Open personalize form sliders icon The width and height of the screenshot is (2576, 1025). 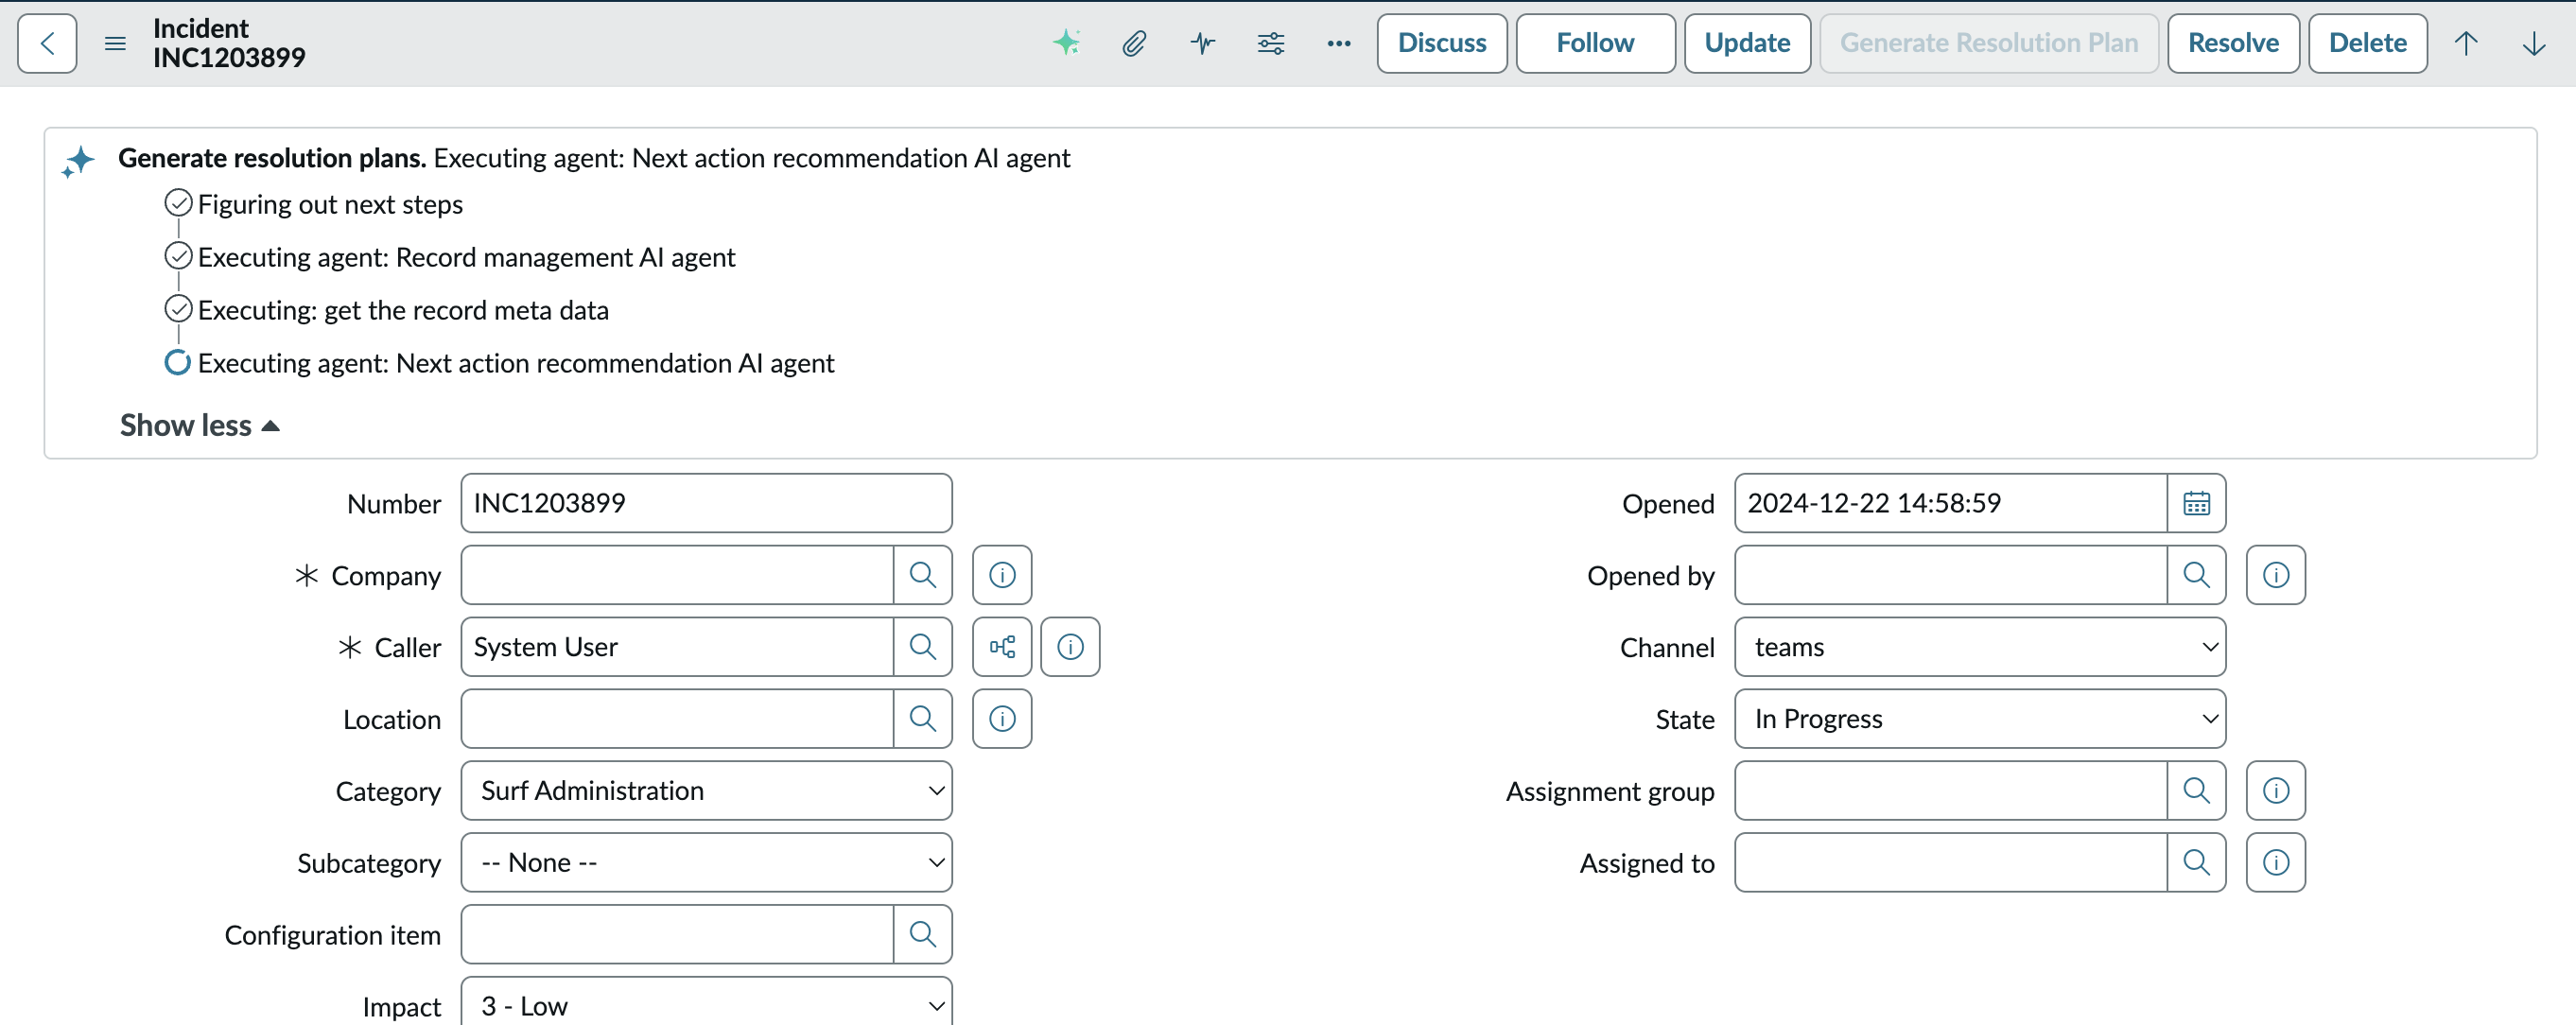[1271, 43]
